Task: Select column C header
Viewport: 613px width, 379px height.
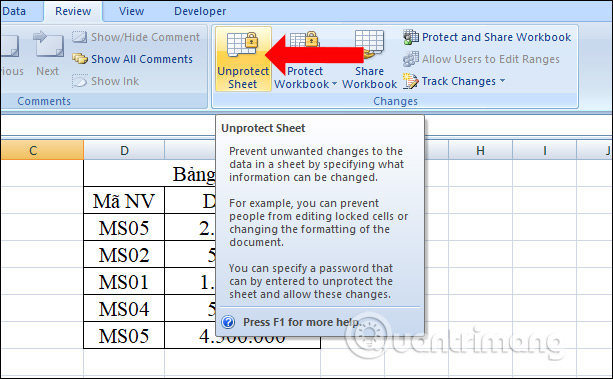Action: pos(42,150)
